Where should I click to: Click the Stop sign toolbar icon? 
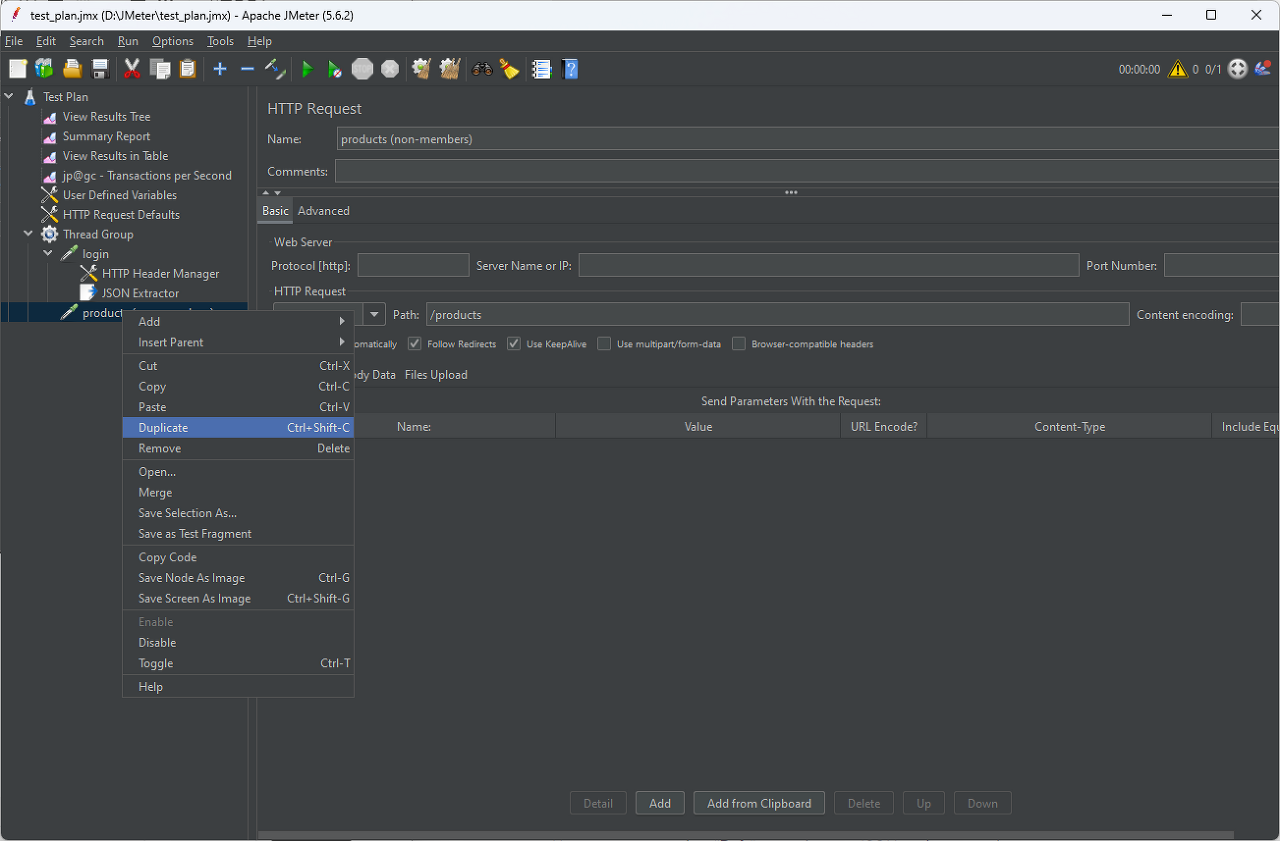click(x=362, y=69)
